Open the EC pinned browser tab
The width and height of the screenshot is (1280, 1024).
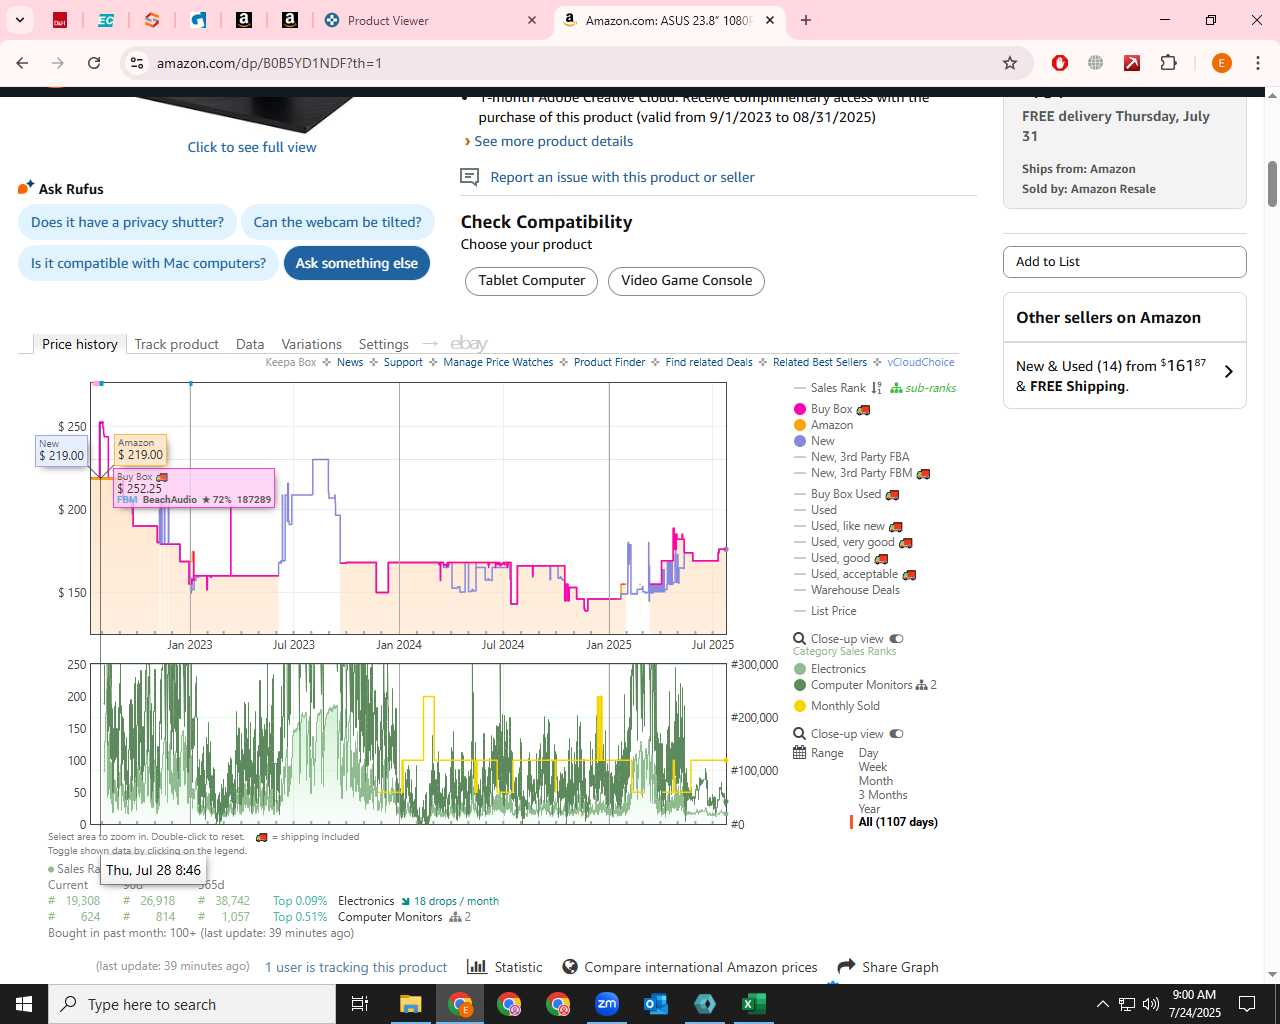coord(105,20)
